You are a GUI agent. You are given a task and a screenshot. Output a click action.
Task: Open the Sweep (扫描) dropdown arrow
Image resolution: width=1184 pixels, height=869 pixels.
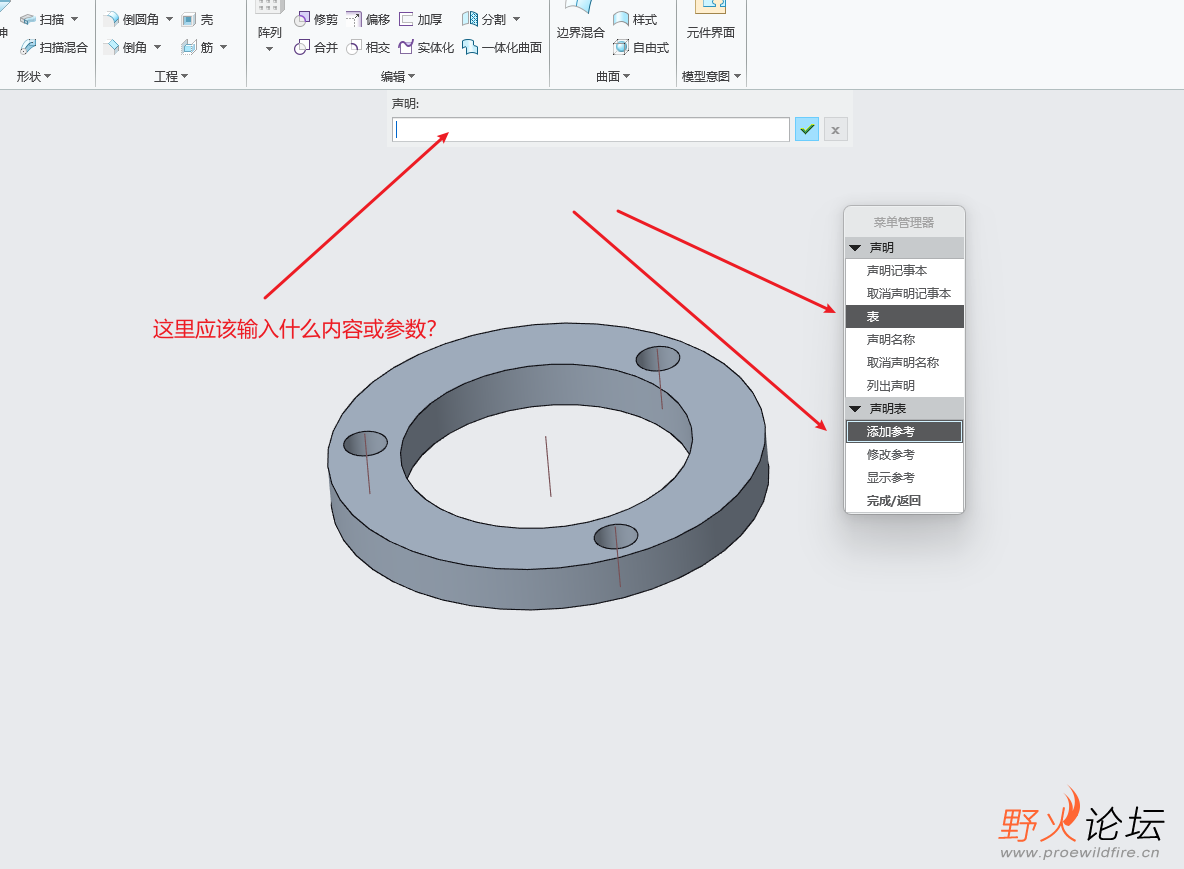(x=75, y=19)
